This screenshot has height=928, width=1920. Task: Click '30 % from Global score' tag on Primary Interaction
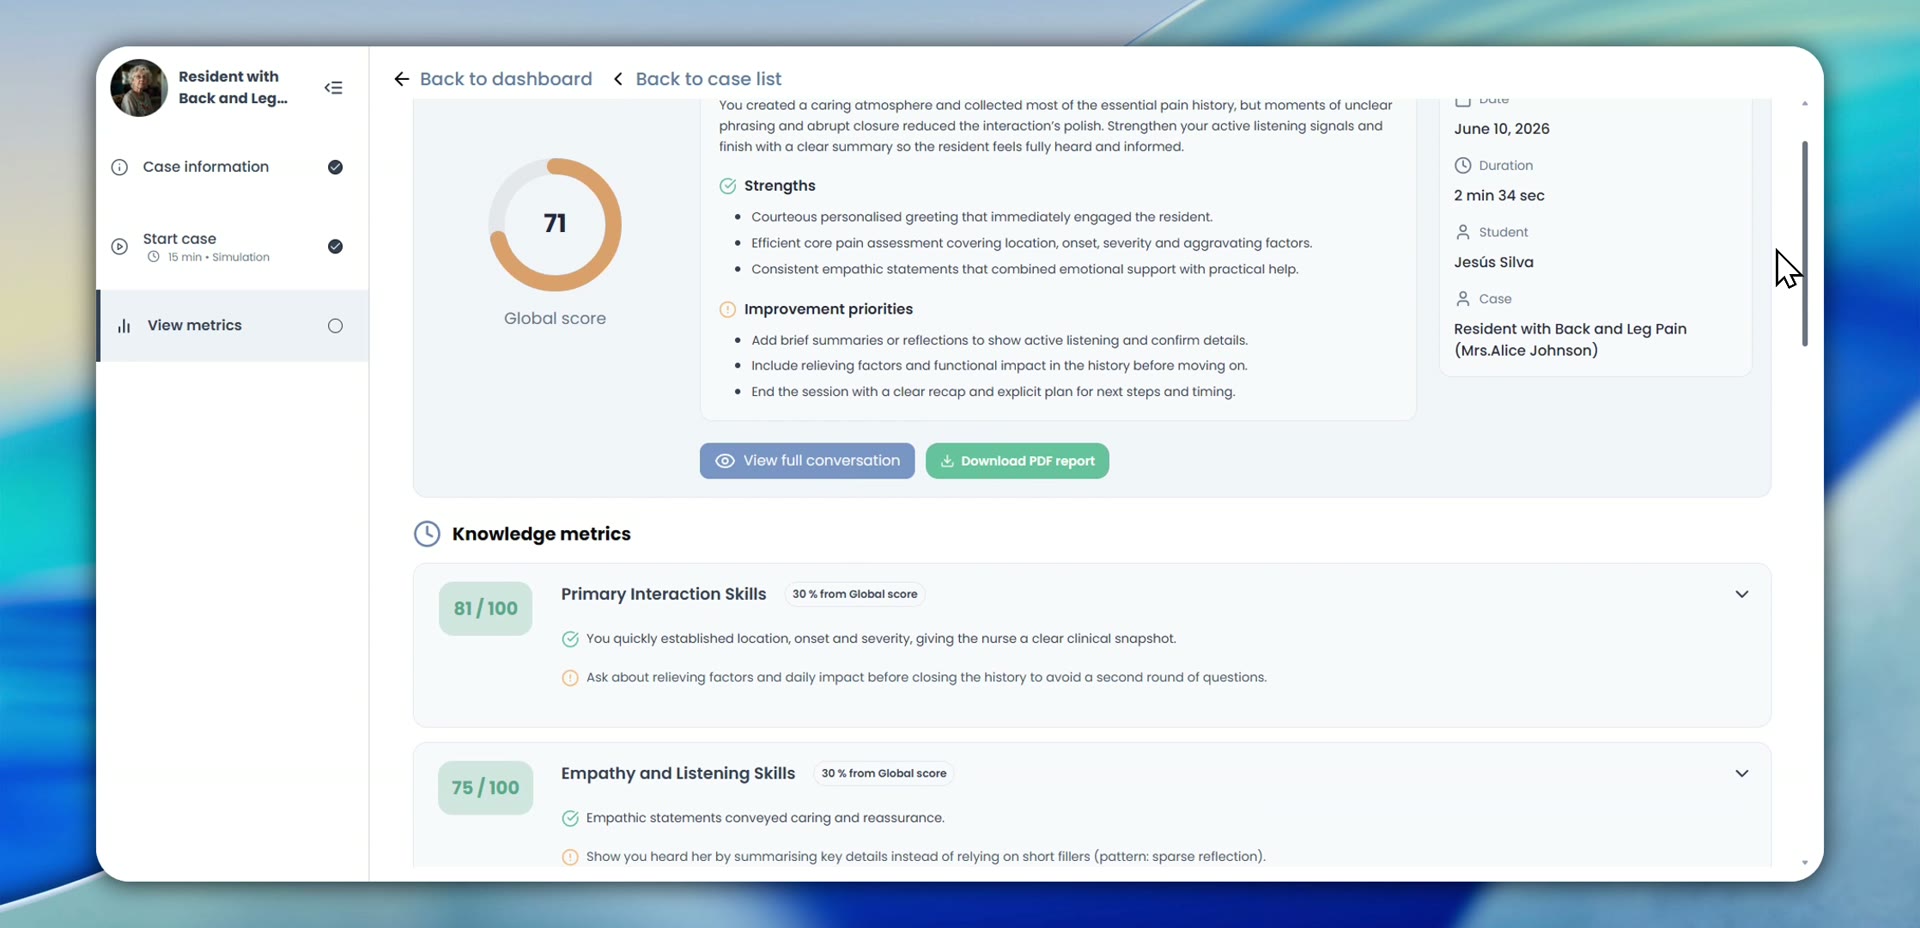click(854, 594)
